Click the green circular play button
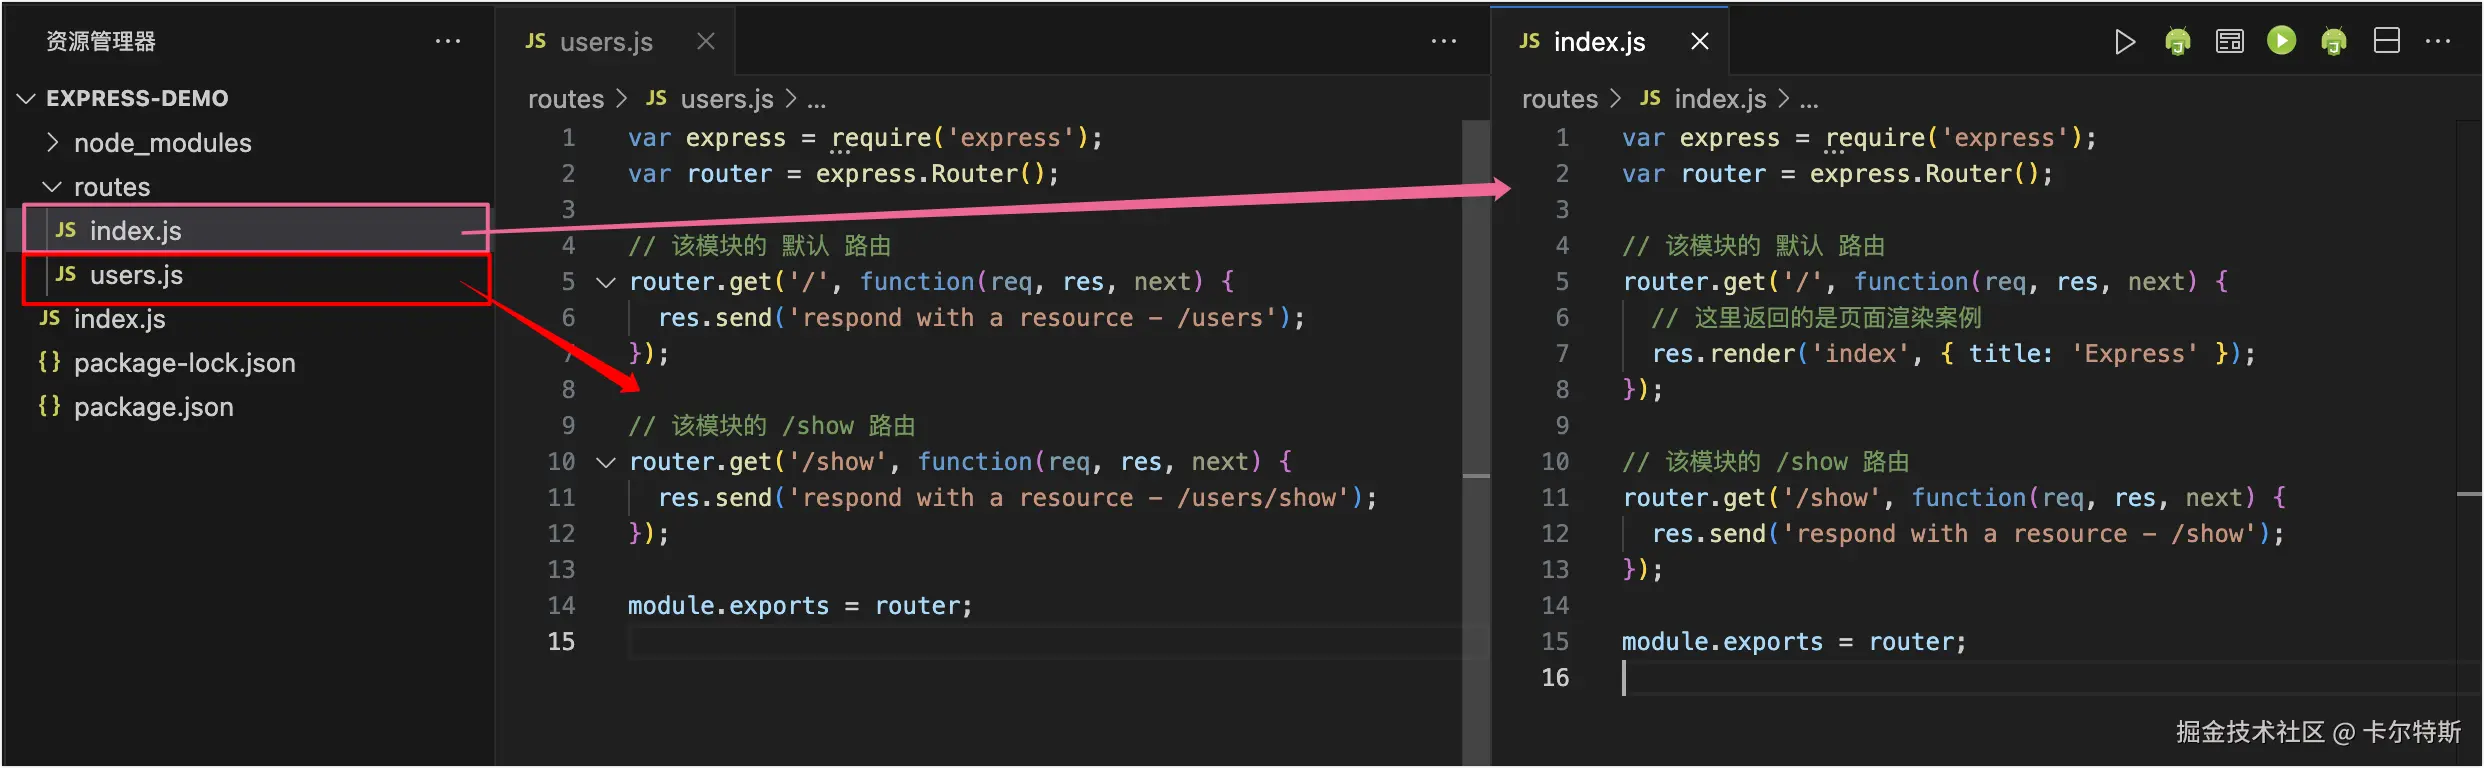Viewport: 2484px width, 768px height. (x=2281, y=41)
